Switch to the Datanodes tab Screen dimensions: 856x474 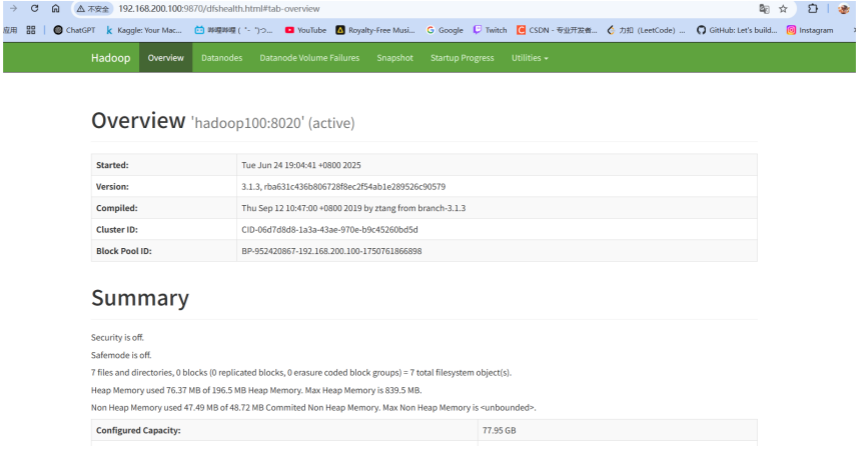pyautogui.click(x=221, y=58)
